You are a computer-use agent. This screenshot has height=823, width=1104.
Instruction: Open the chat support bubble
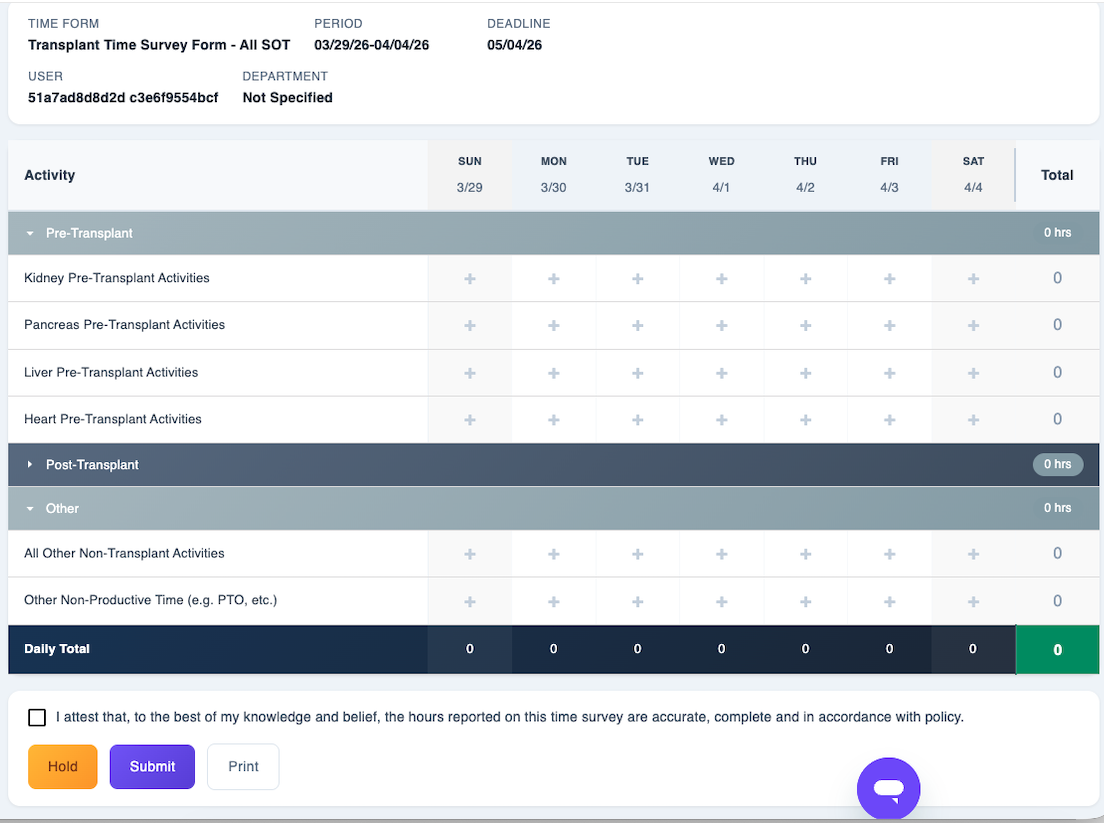[889, 789]
